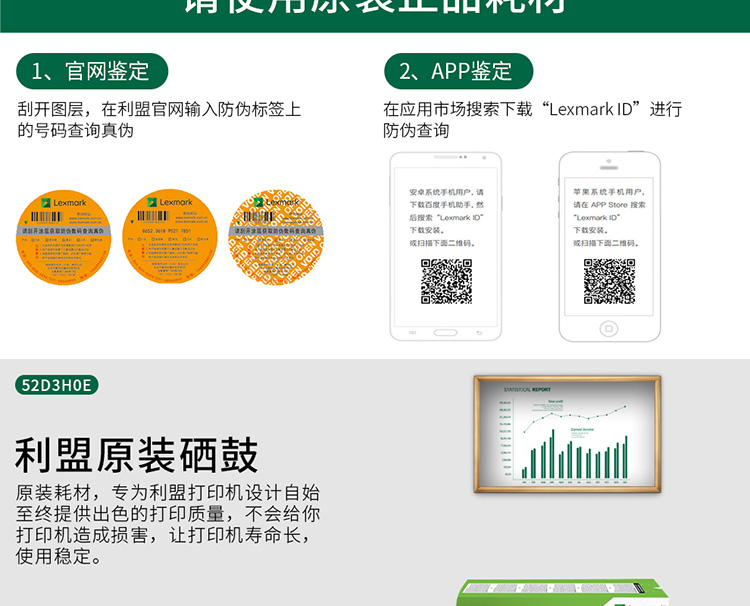This screenshot has width=750, height=606.
Task: Click the 利盟原装硒鼓 product title
Action: (137, 455)
